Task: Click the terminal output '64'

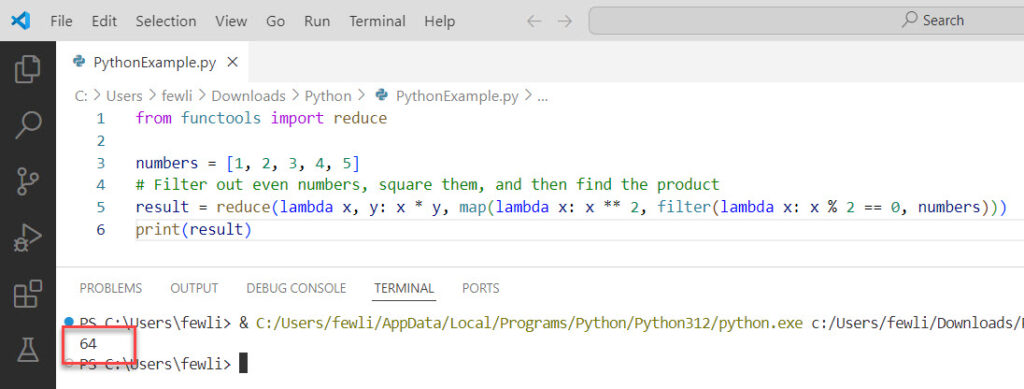Action: 88,343
